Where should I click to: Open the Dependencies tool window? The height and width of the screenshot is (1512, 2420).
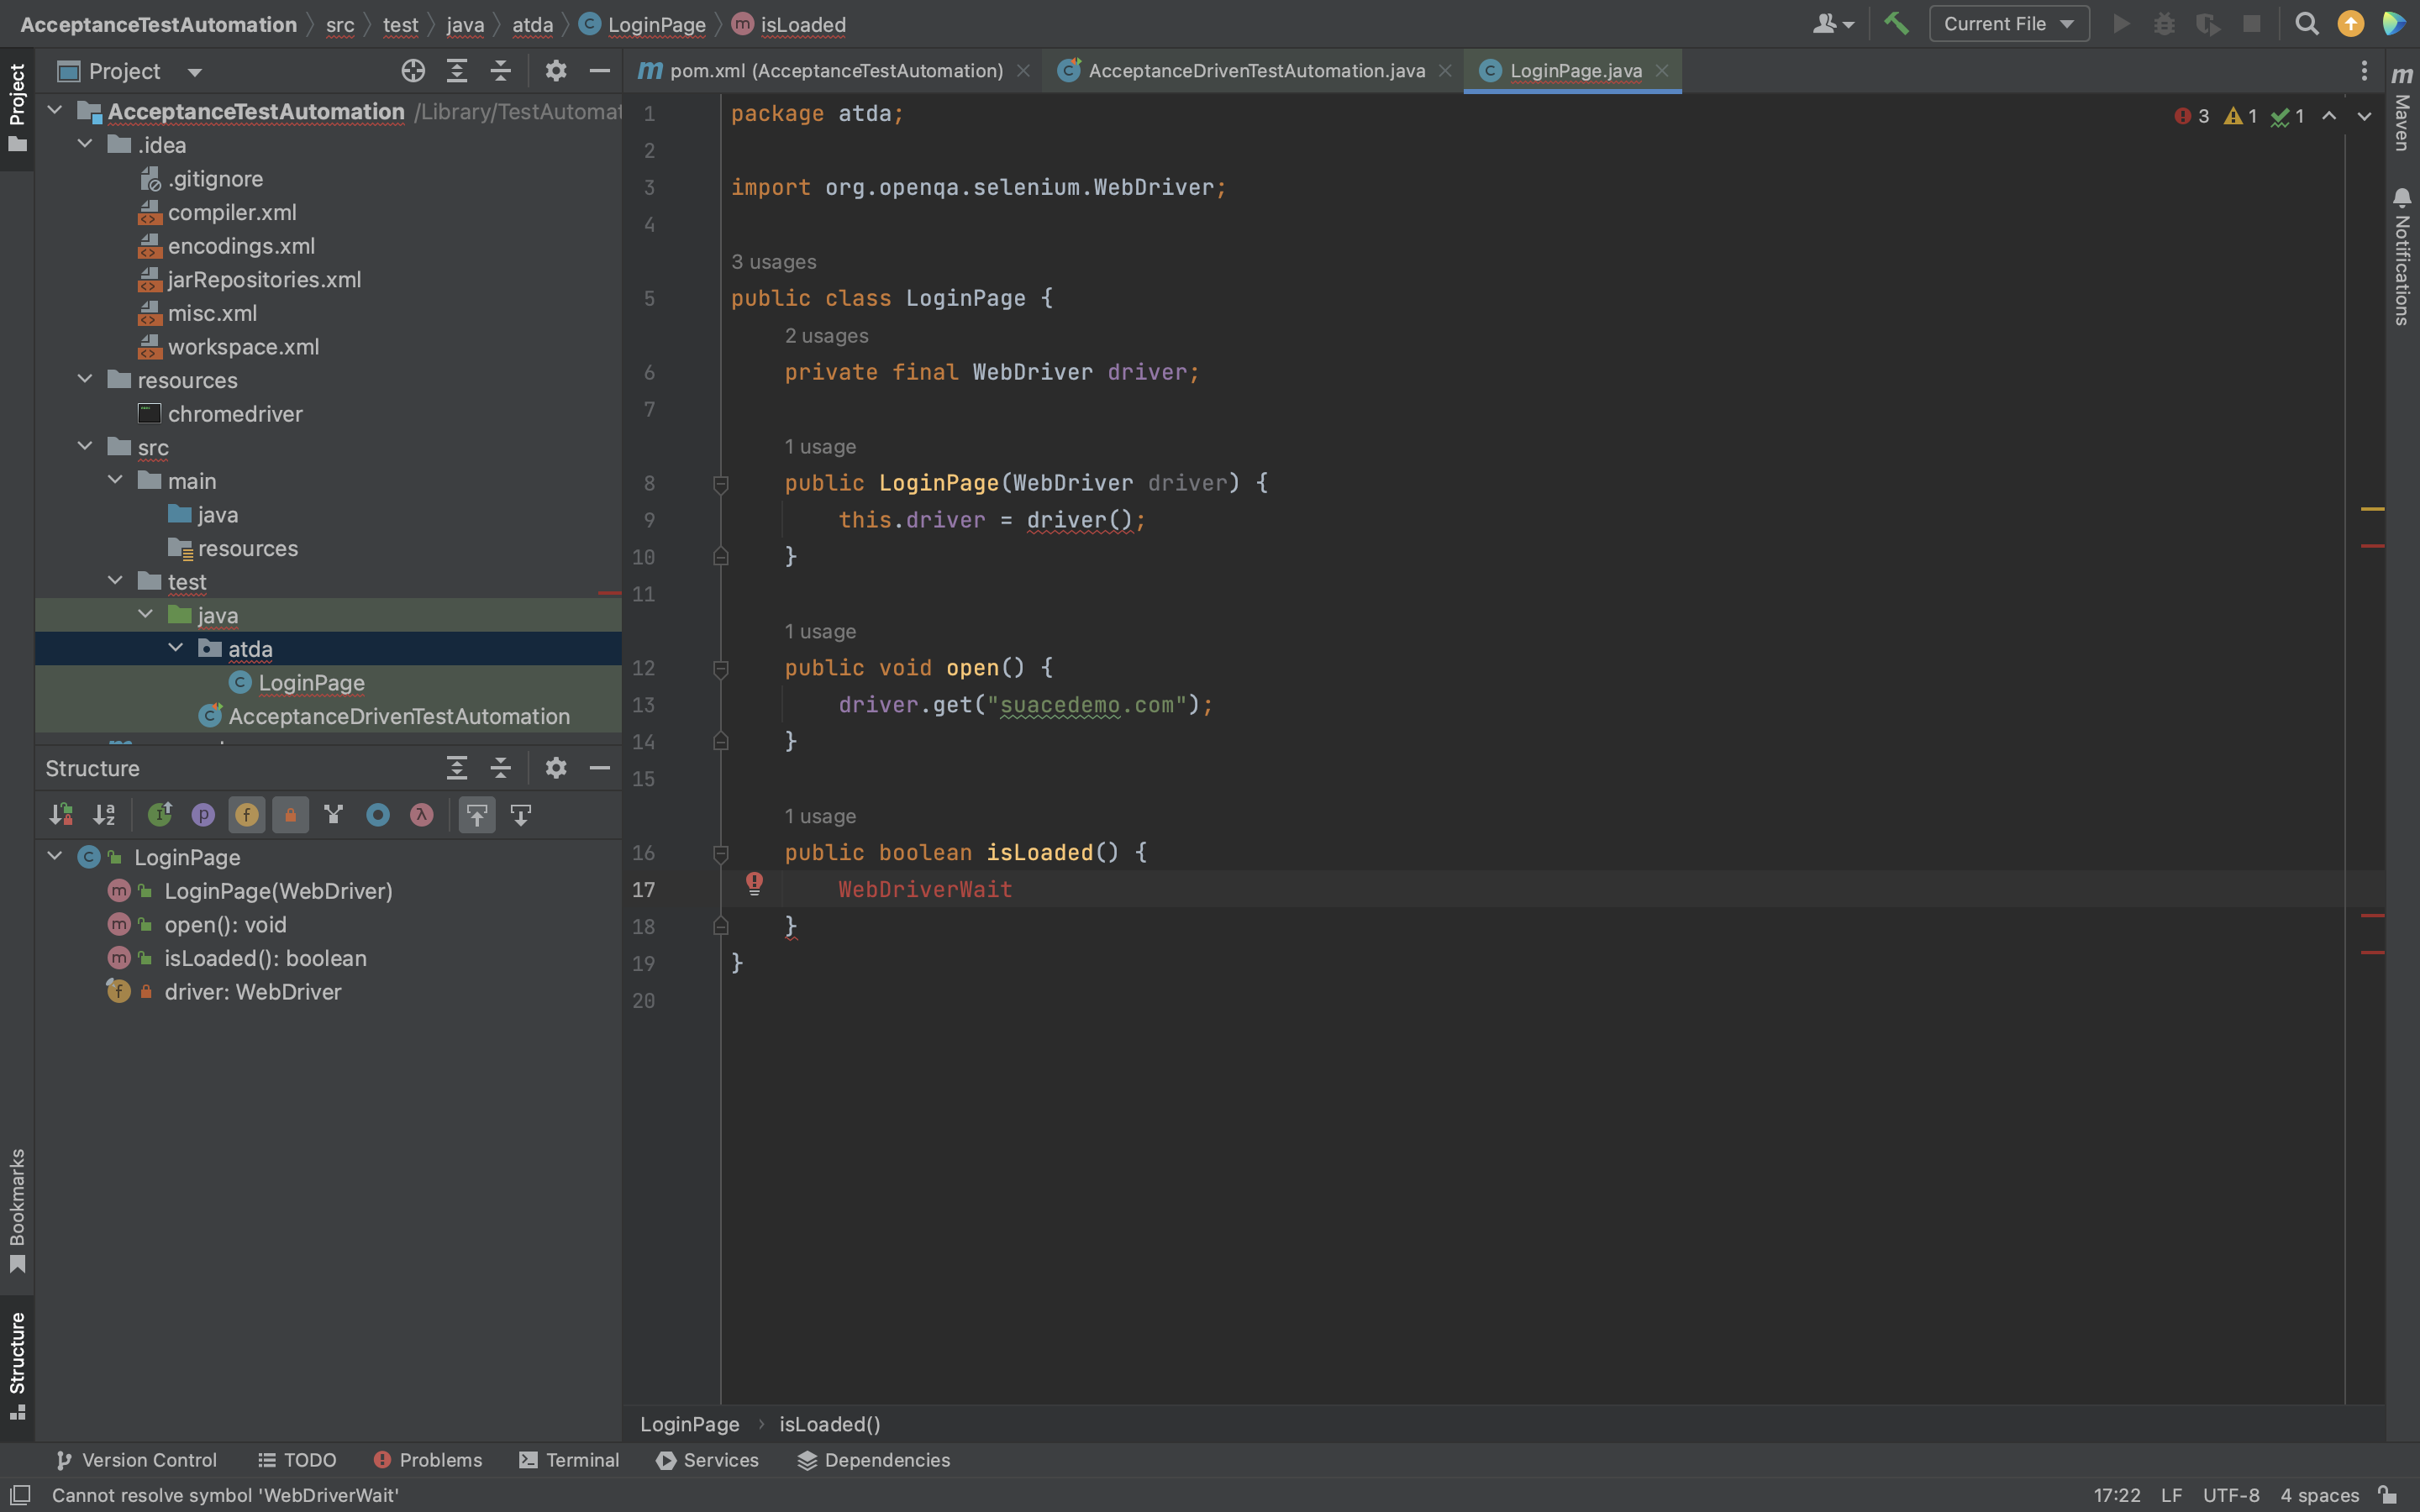pos(874,1460)
